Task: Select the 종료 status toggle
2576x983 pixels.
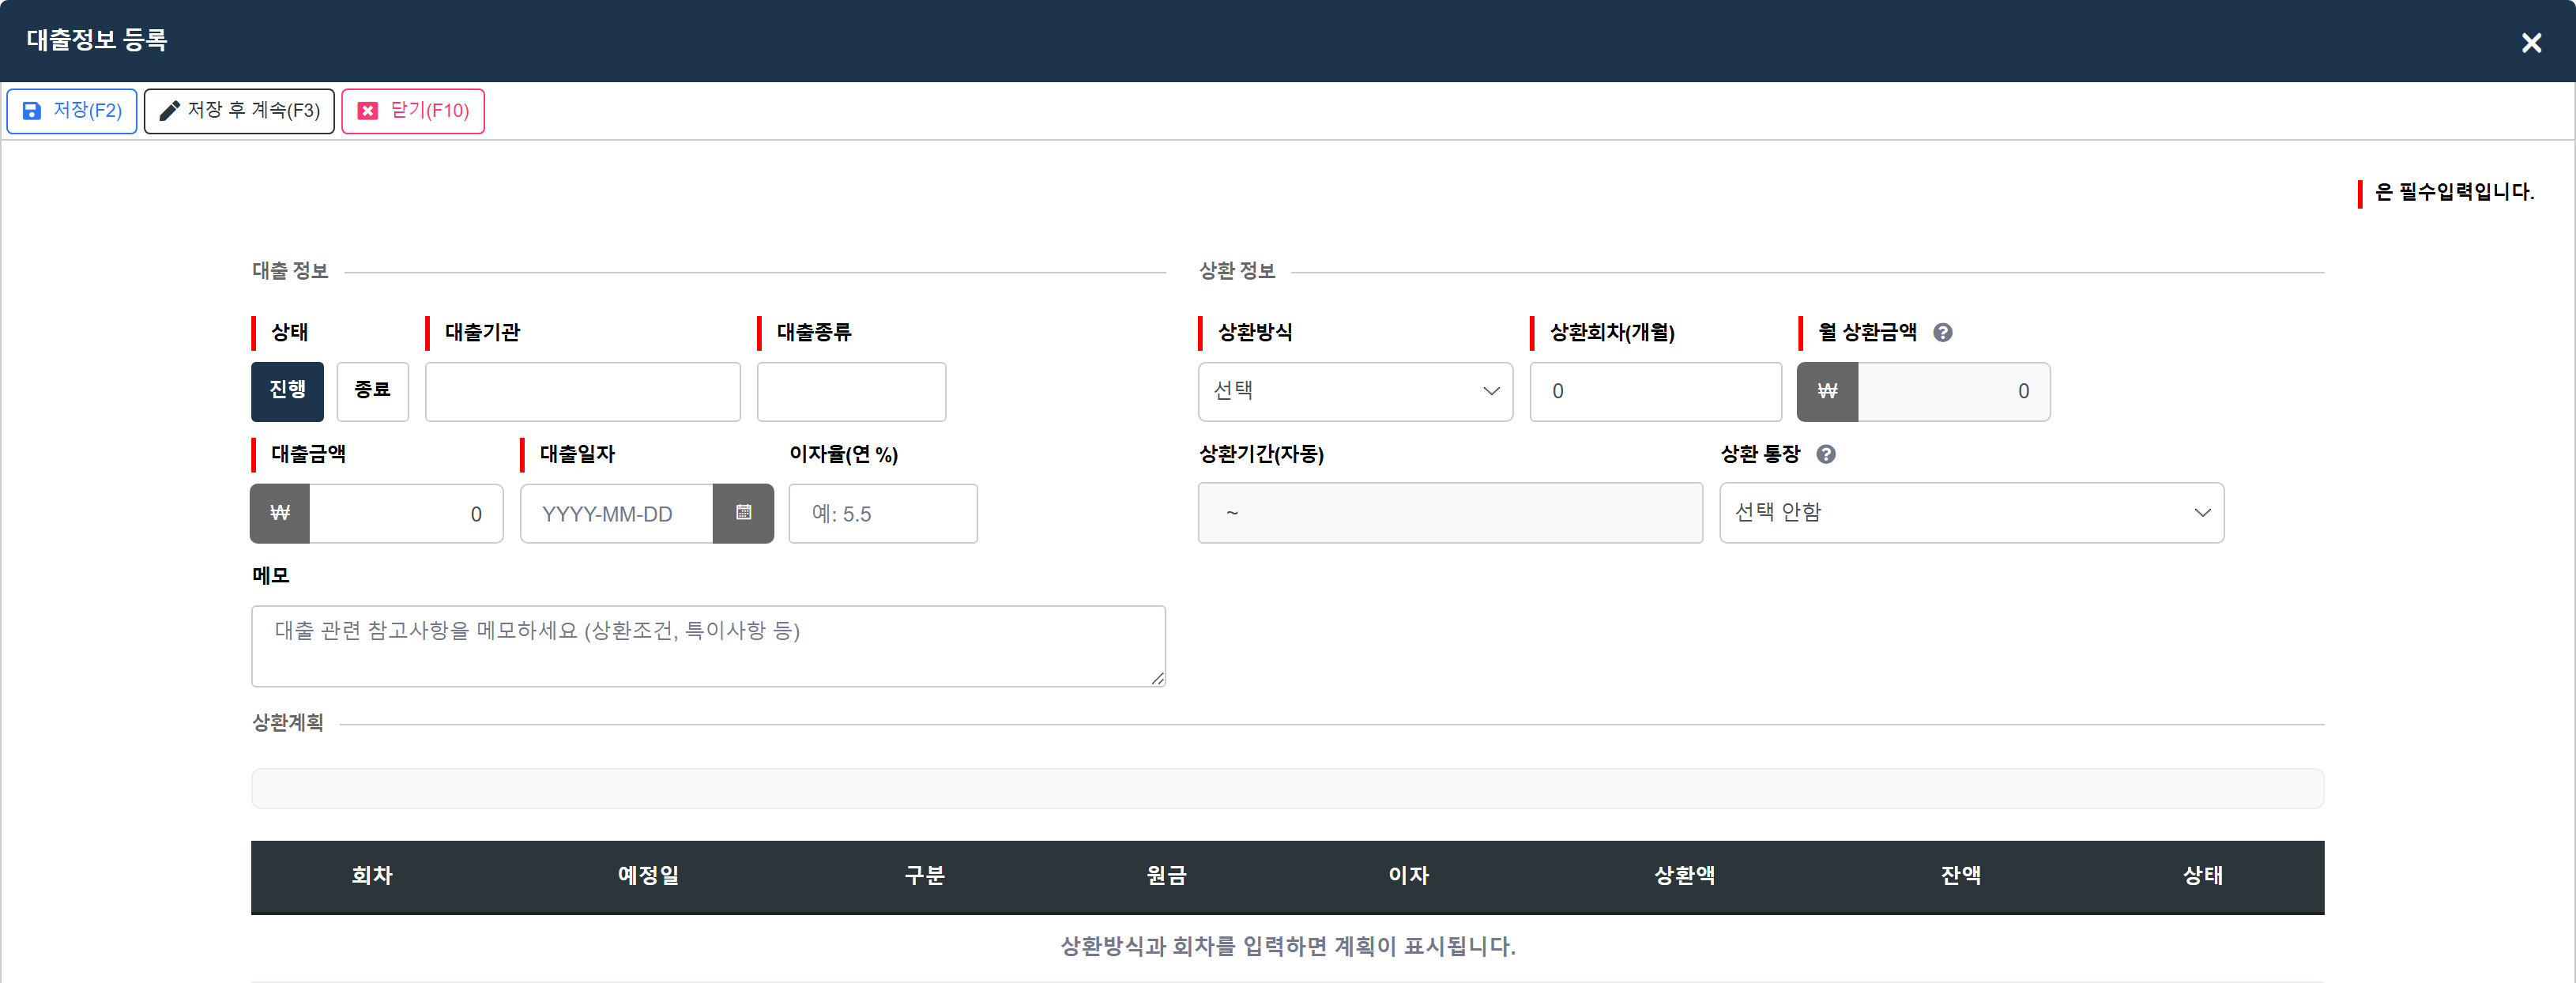Action: coord(372,391)
